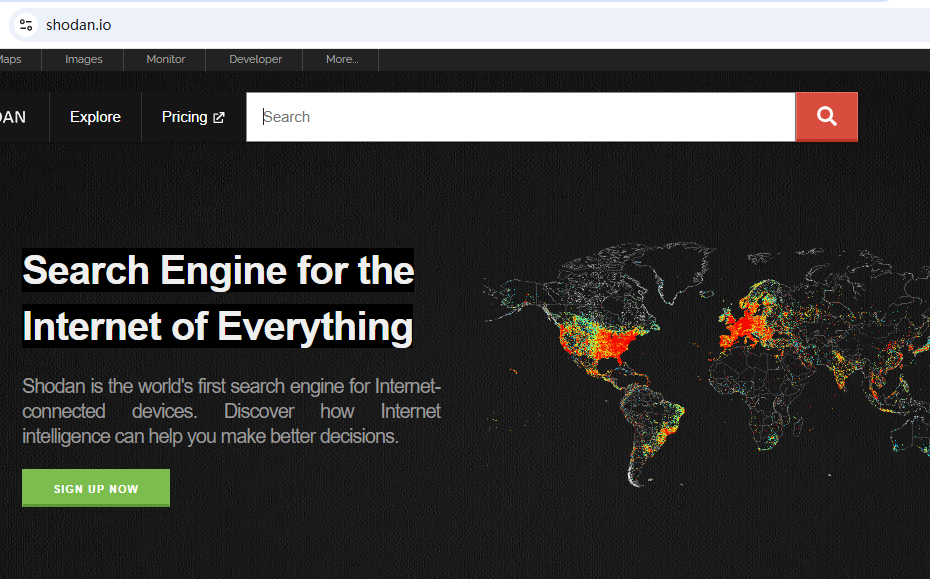The image size is (930, 579).
Task: Click the SIGN UP NOW button
Action: point(96,488)
